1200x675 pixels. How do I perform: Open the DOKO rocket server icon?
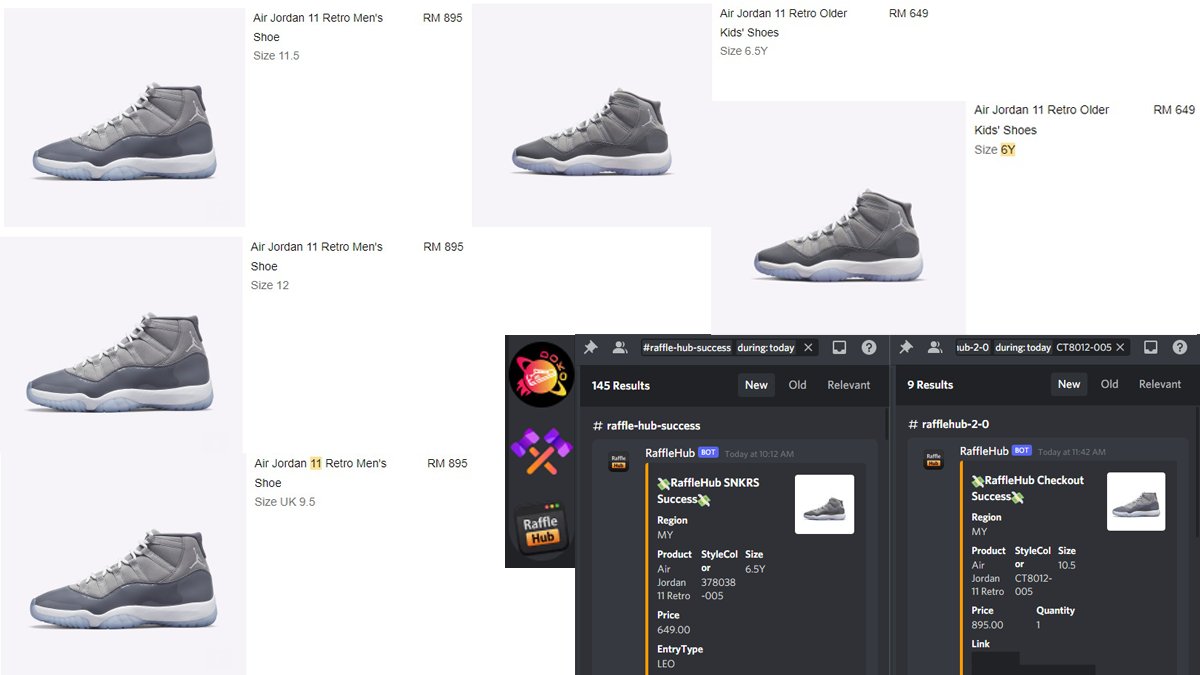(x=540, y=374)
